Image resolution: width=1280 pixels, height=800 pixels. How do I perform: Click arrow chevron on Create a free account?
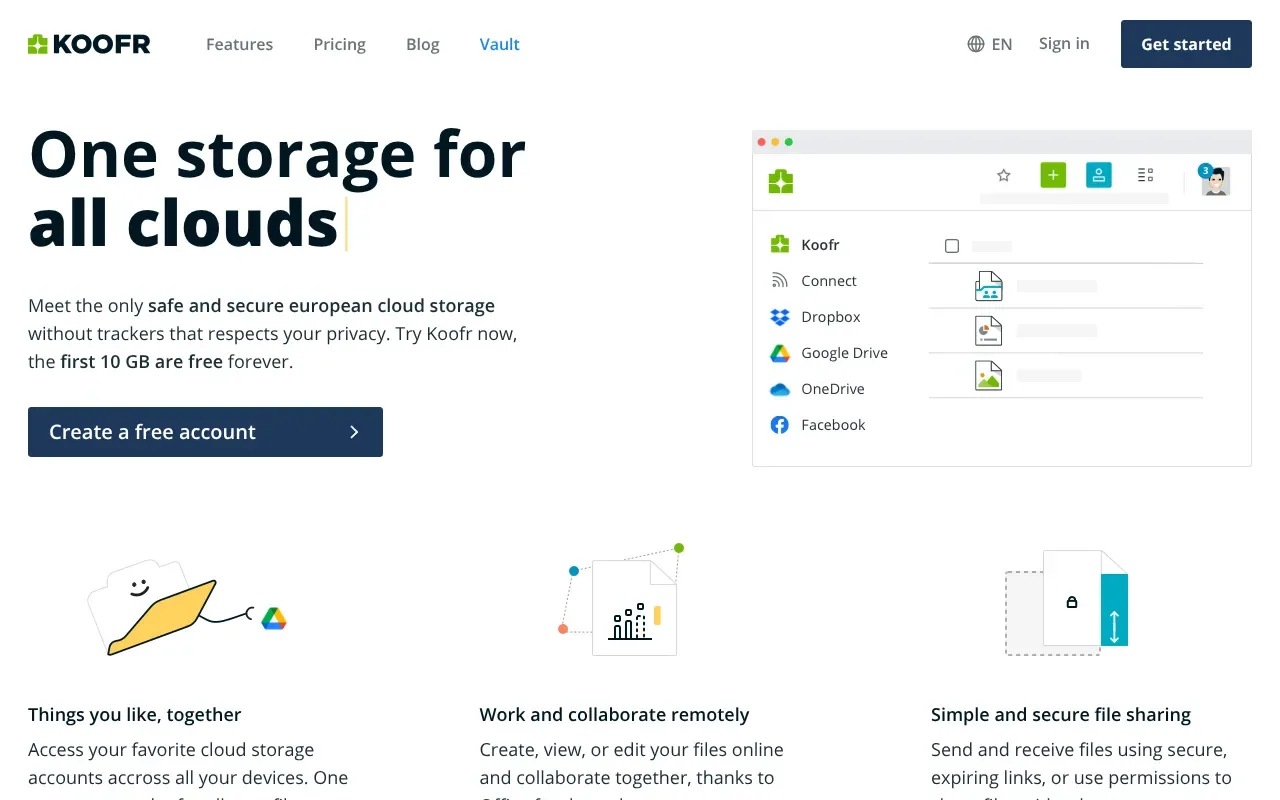[x=354, y=432]
